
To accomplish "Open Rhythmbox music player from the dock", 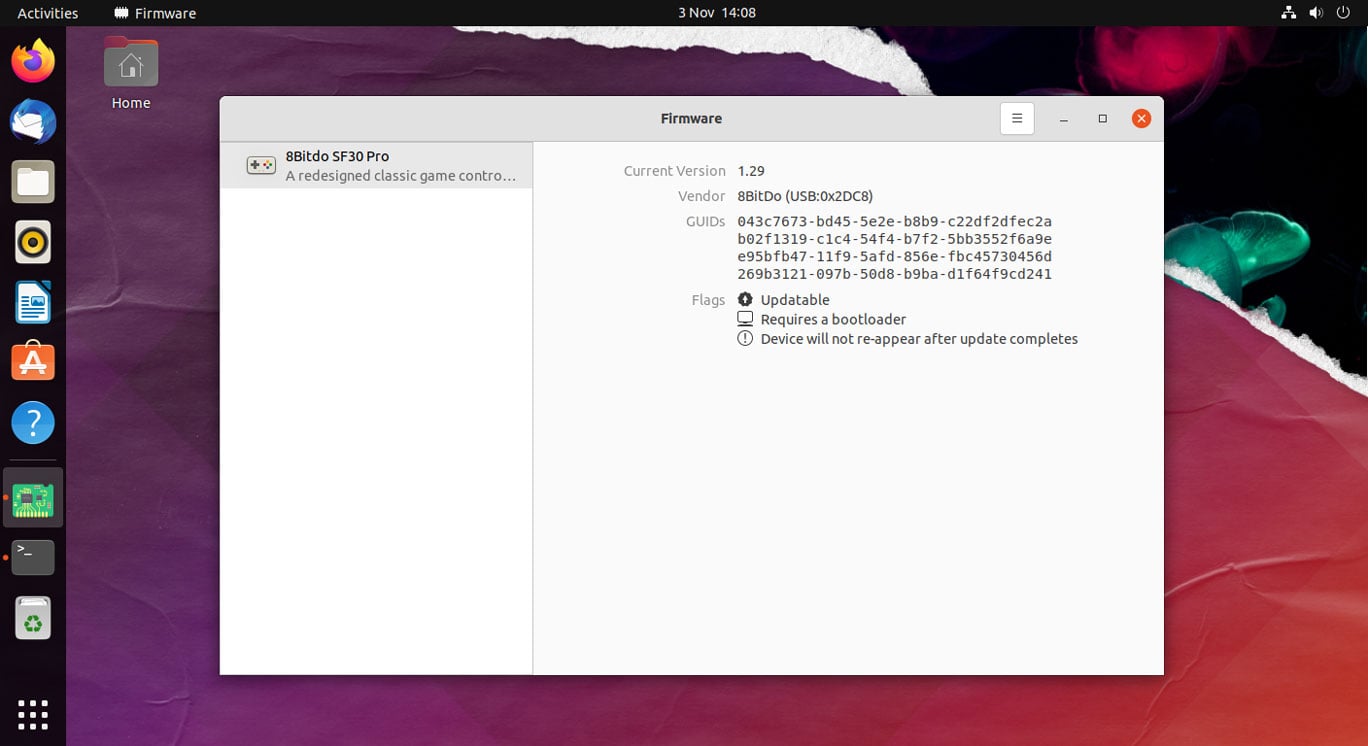I will pos(33,241).
